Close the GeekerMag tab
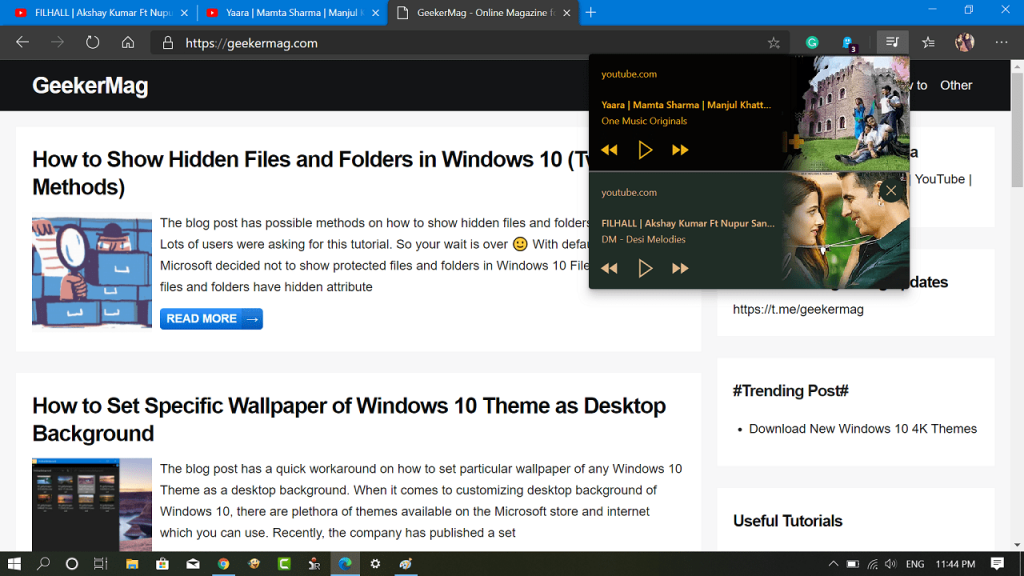Viewport: 1024px width, 576px height. (567, 12)
